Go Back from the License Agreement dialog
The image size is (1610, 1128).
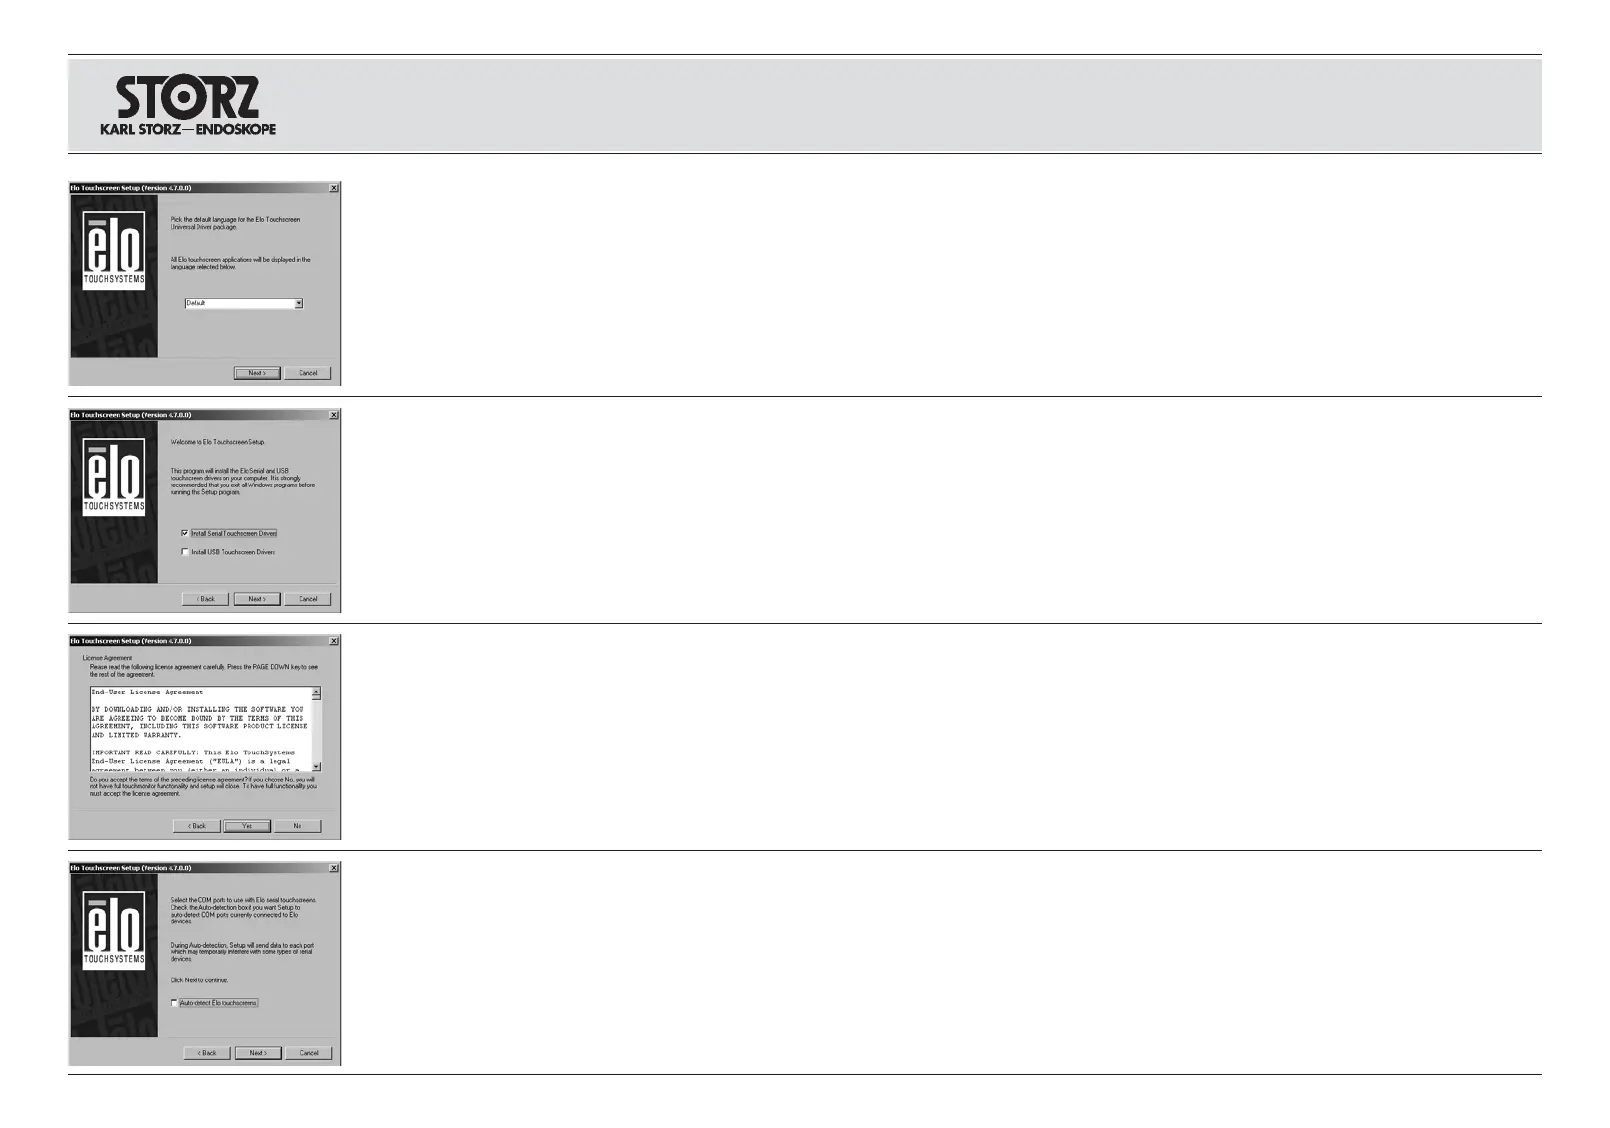coord(197,826)
